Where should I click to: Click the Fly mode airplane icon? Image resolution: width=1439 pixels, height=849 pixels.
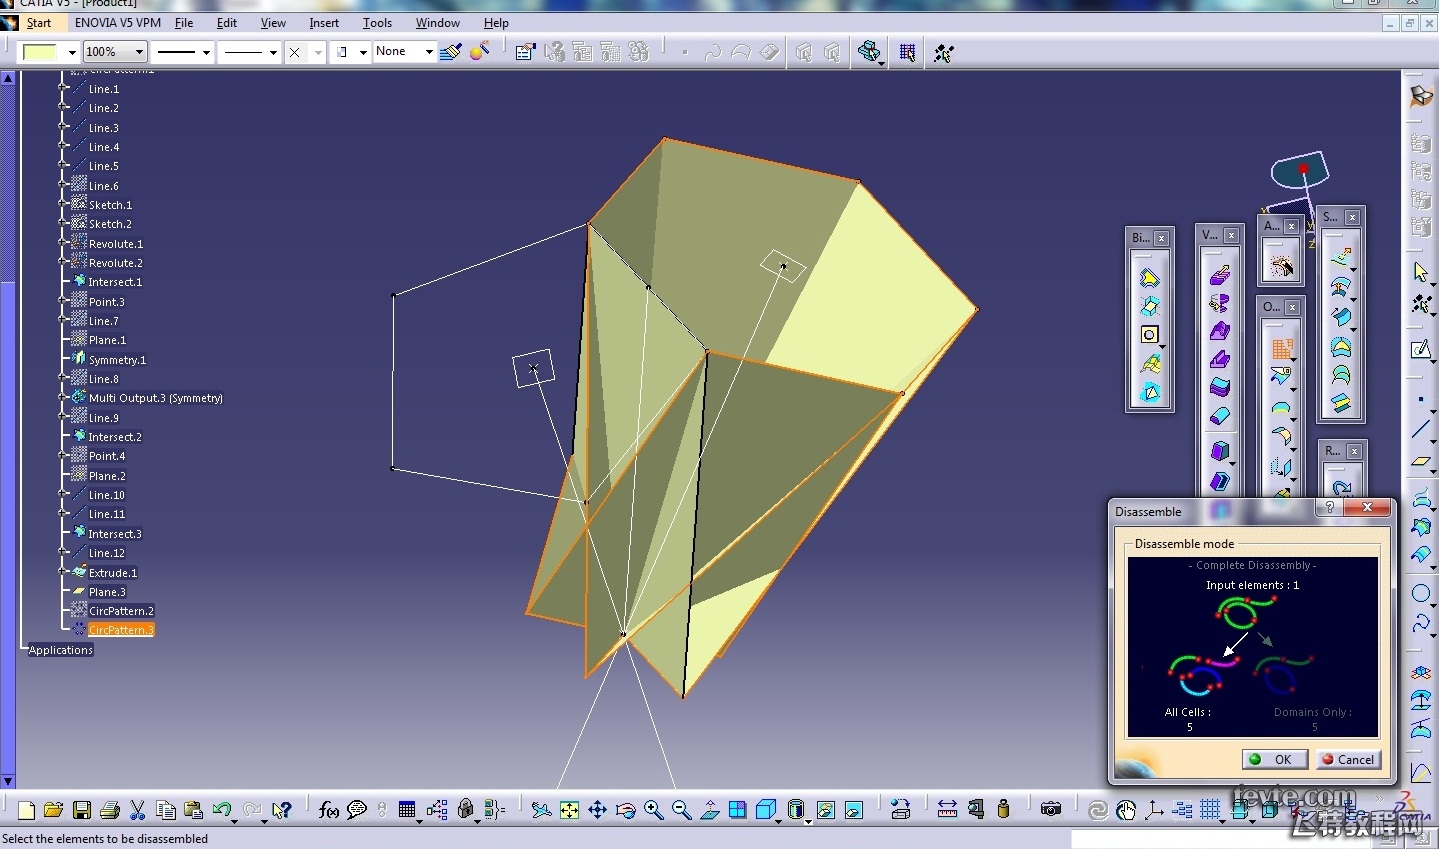(x=541, y=810)
